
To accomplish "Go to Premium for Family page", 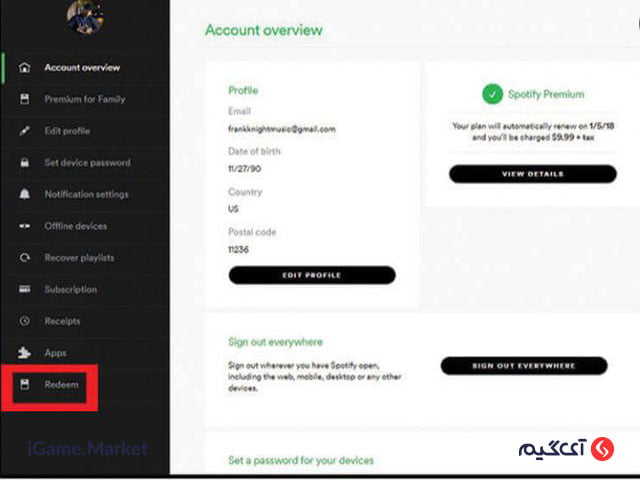I will 85,99.
